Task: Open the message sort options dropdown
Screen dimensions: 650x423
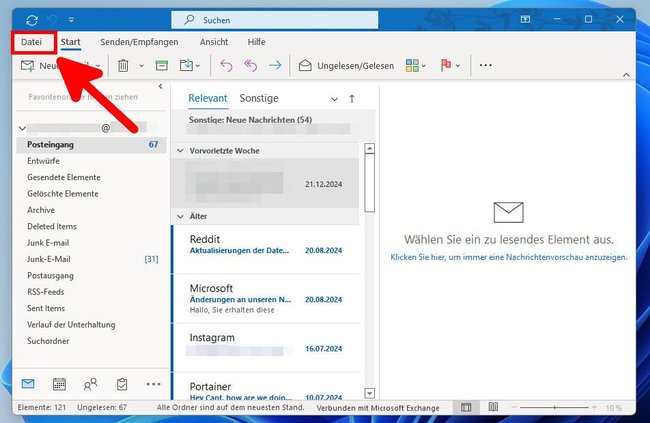Action: pos(334,99)
